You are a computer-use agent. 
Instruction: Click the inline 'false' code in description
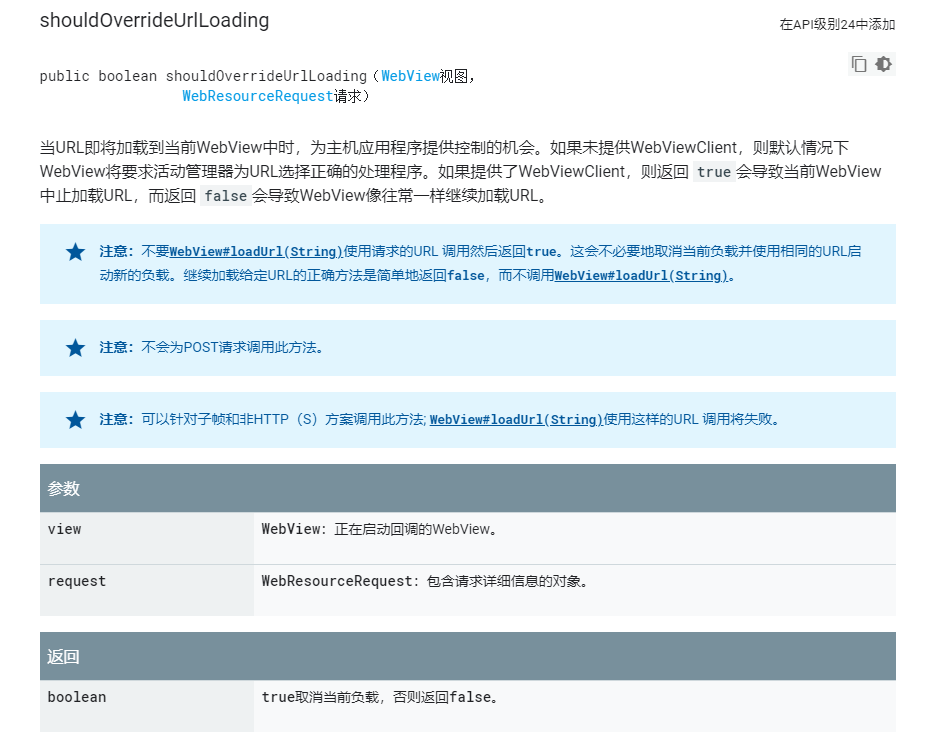click(225, 196)
